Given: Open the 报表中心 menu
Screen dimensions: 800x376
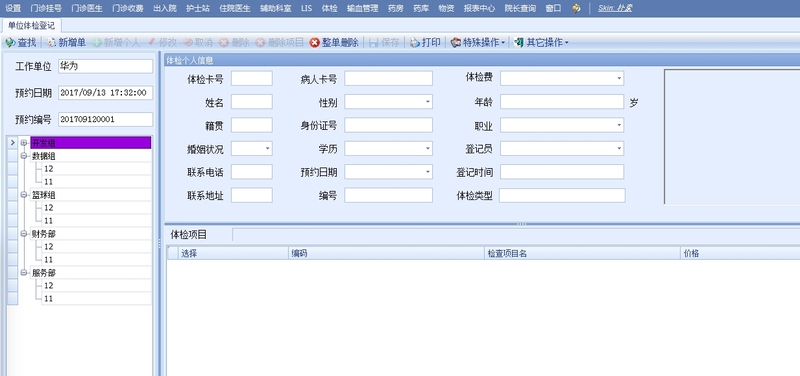Looking at the screenshot, I should (x=479, y=9).
